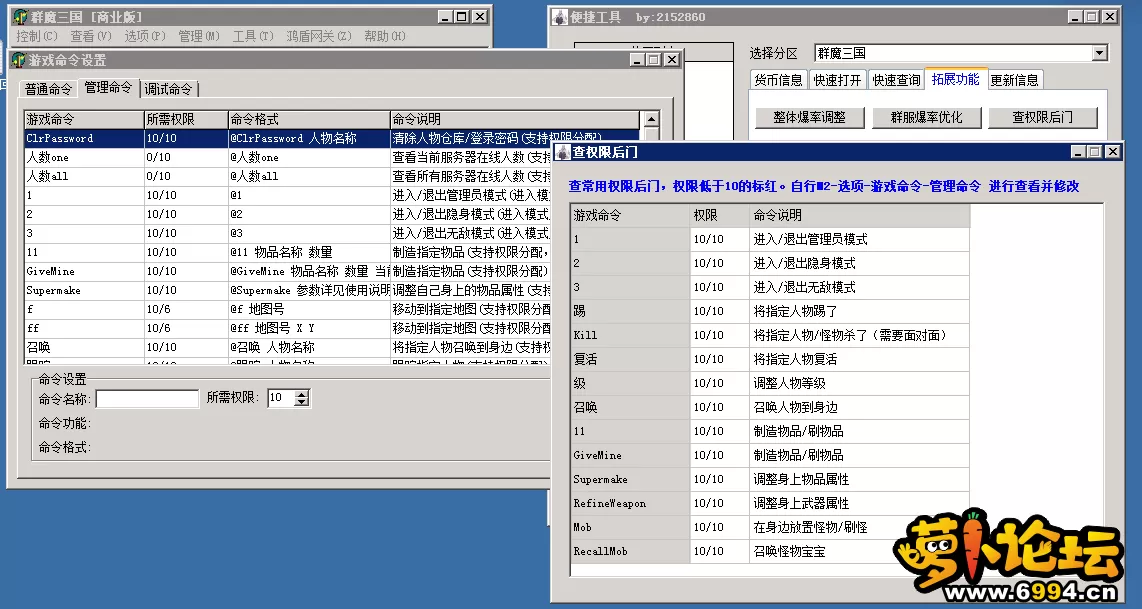Select the Mob row in 查权限后门
The image size is (1142, 609).
770,527
